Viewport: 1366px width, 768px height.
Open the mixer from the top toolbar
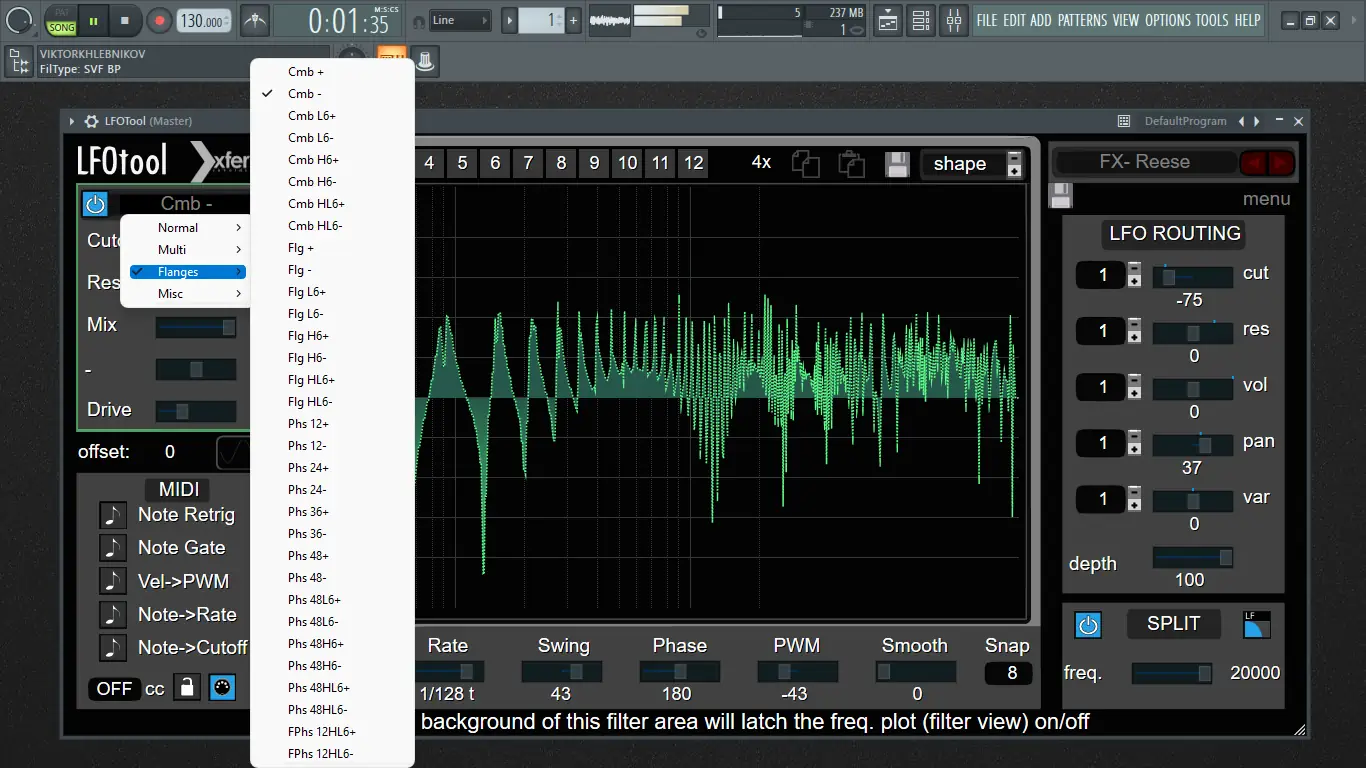click(954, 20)
